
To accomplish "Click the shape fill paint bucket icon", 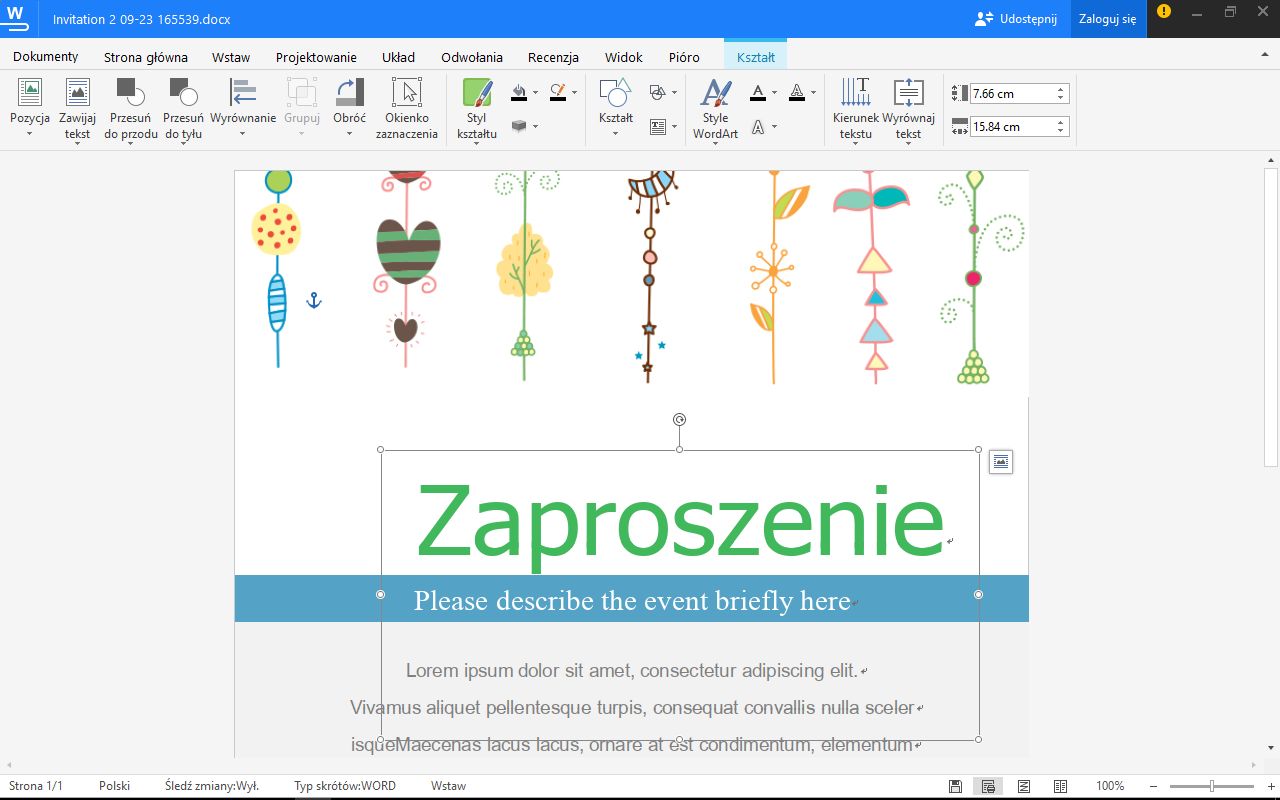I will (x=518, y=93).
